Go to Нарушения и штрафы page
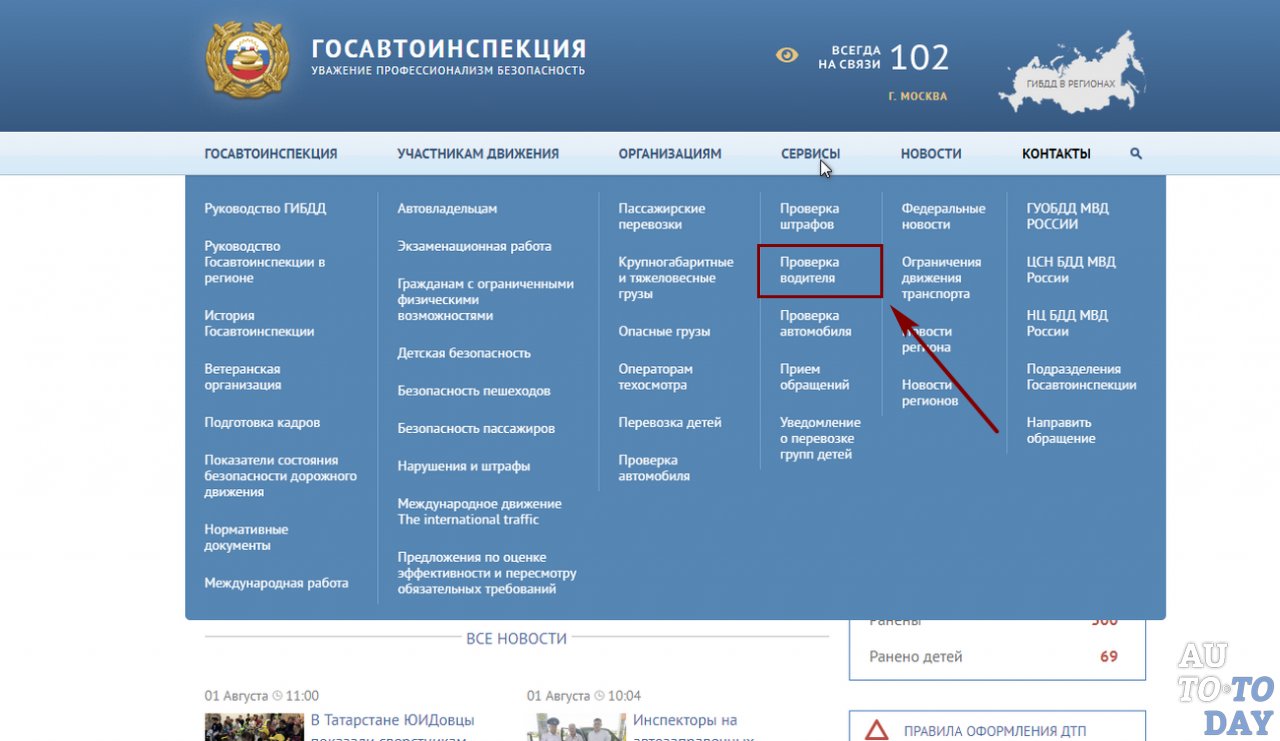 pos(464,466)
